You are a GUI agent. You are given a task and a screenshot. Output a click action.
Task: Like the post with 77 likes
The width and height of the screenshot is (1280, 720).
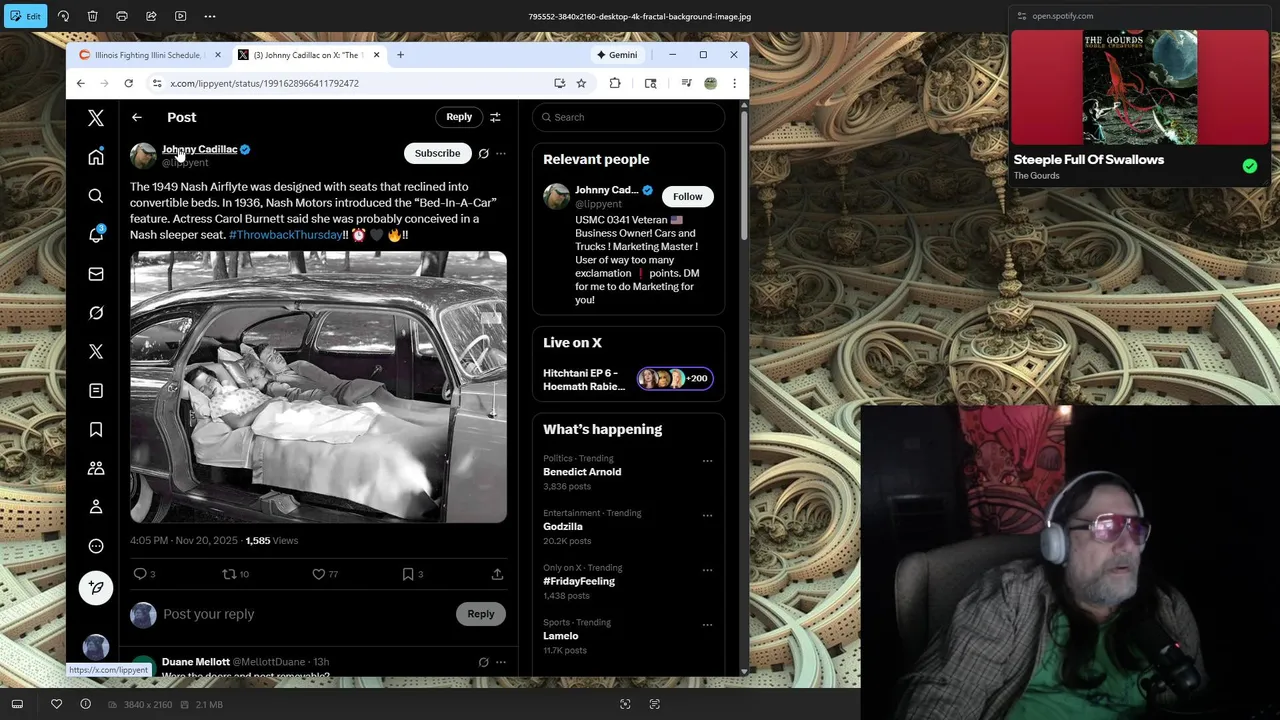click(325, 574)
